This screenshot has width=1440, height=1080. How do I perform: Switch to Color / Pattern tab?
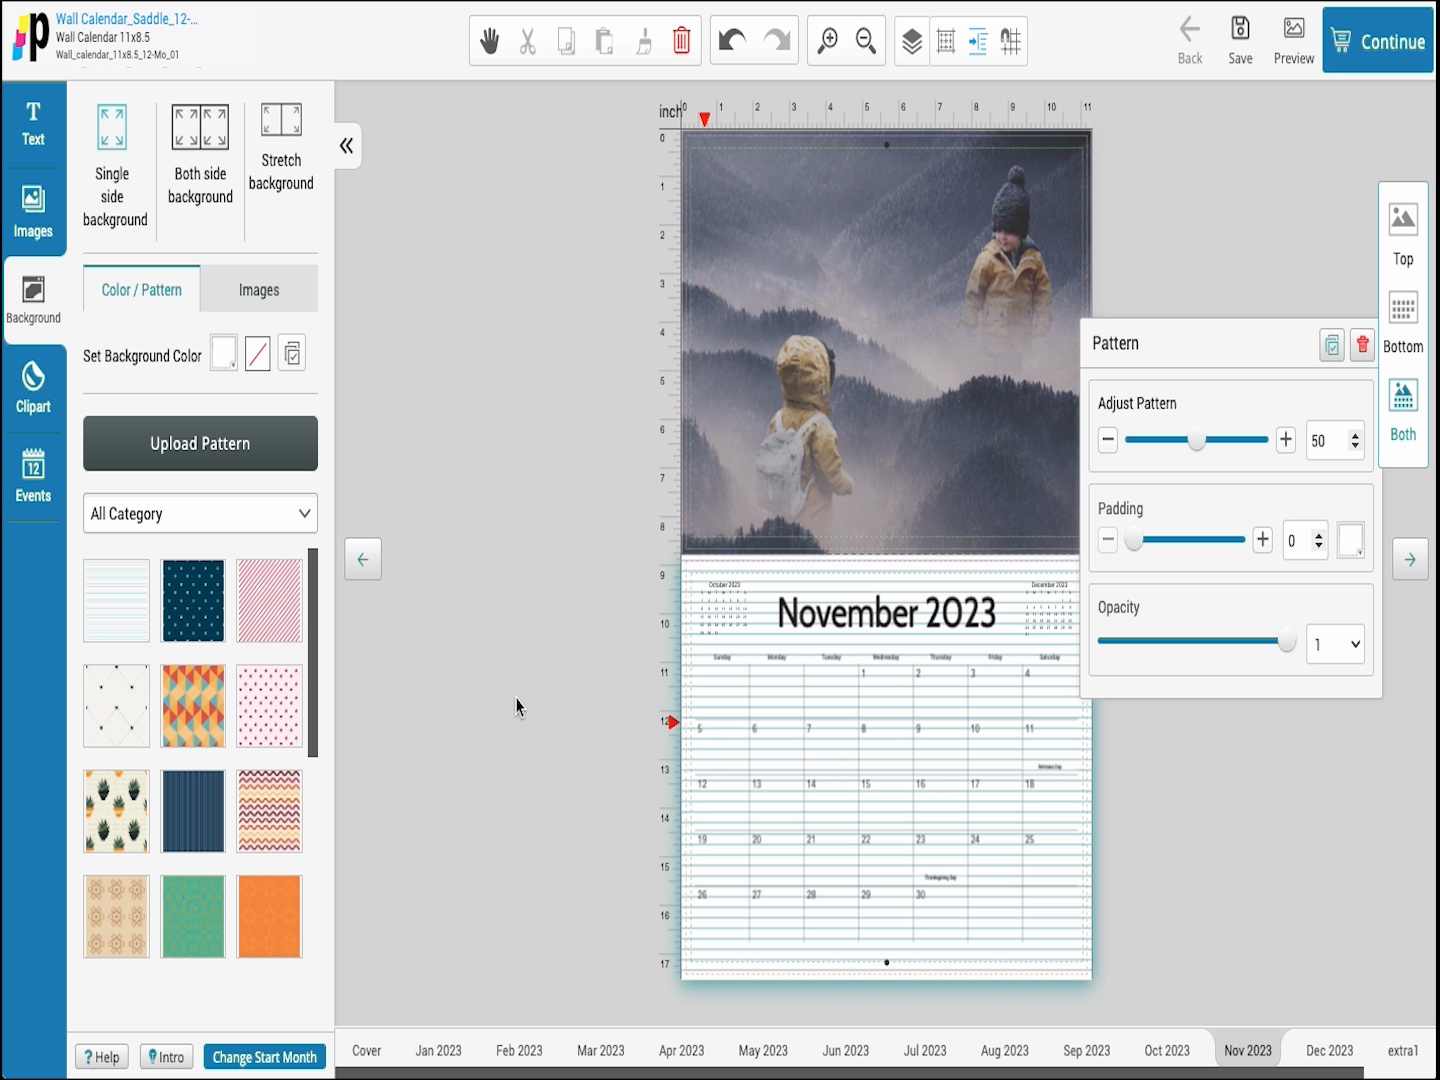click(x=141, y=290)
